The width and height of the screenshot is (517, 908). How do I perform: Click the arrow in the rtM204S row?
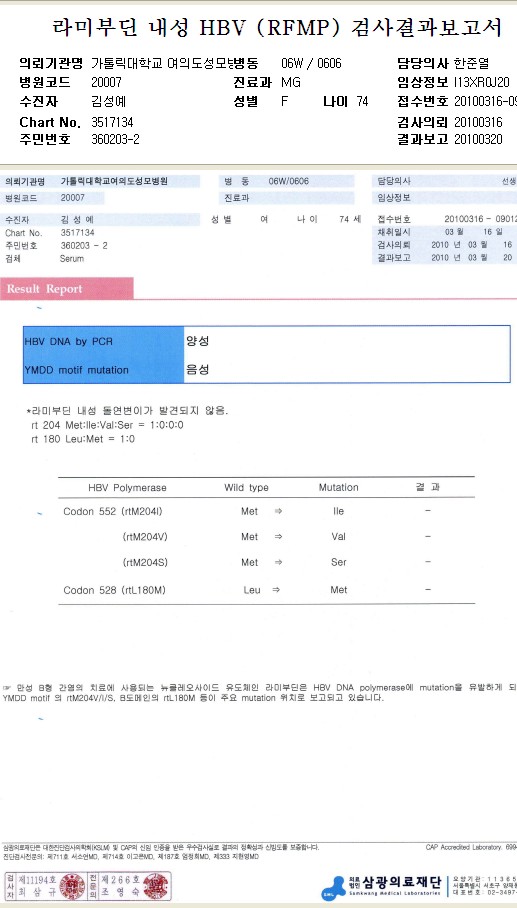(x=278, y=562)
